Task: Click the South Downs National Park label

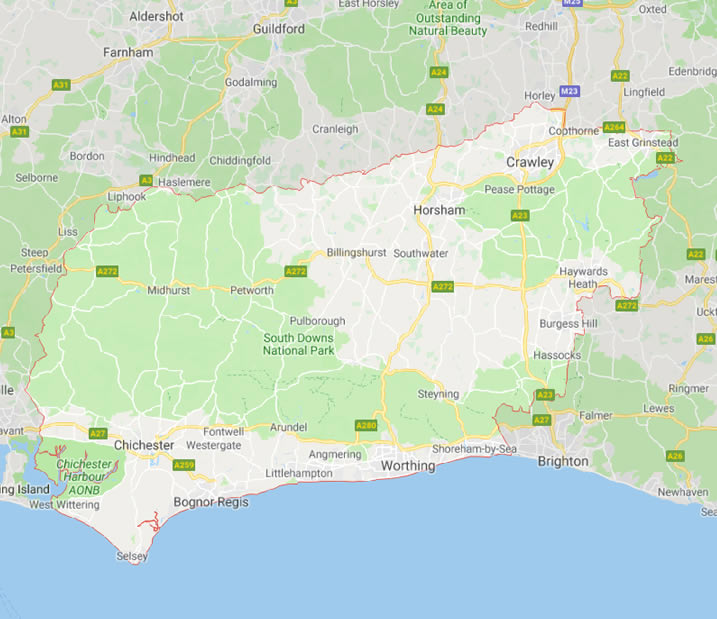Action: [299, 344]
